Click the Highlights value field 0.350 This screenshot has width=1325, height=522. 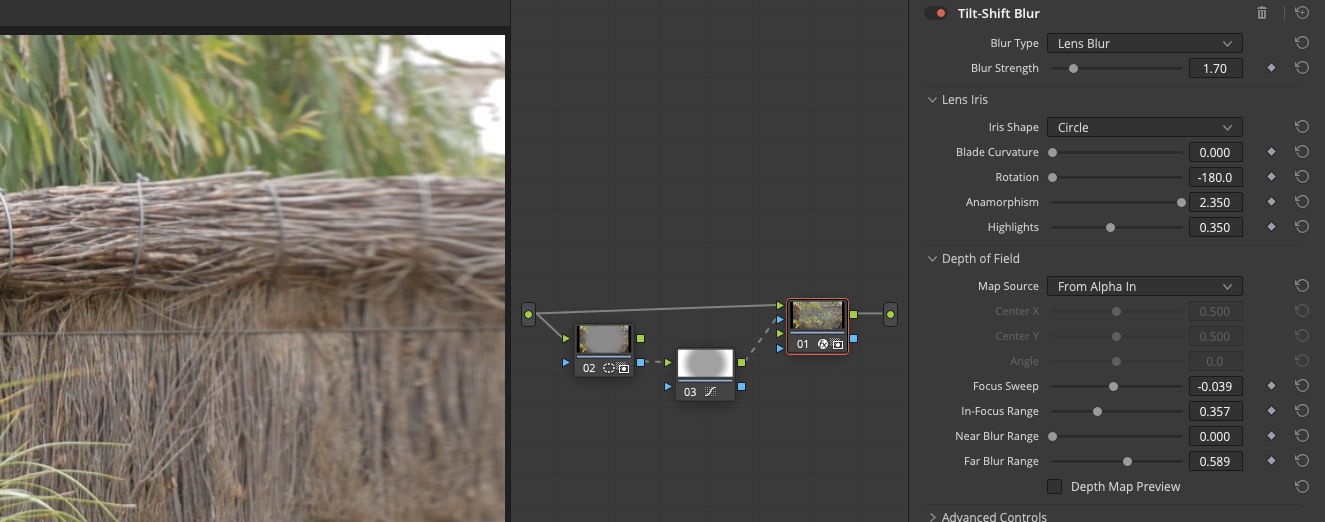pos(1215,227)
